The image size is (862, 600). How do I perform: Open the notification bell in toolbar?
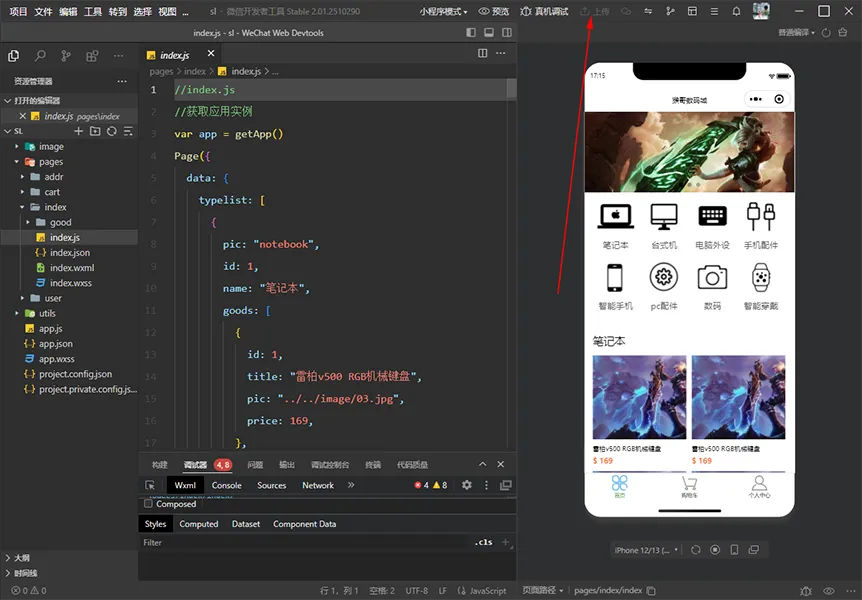pos(736,11)
